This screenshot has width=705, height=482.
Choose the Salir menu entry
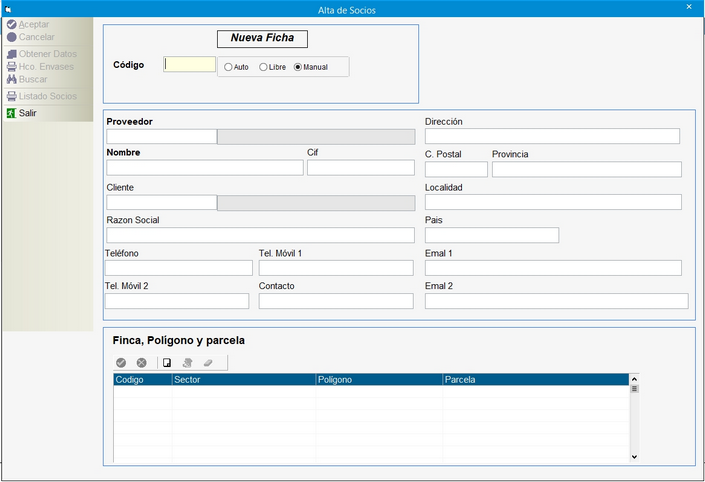[x=27, y=113]
